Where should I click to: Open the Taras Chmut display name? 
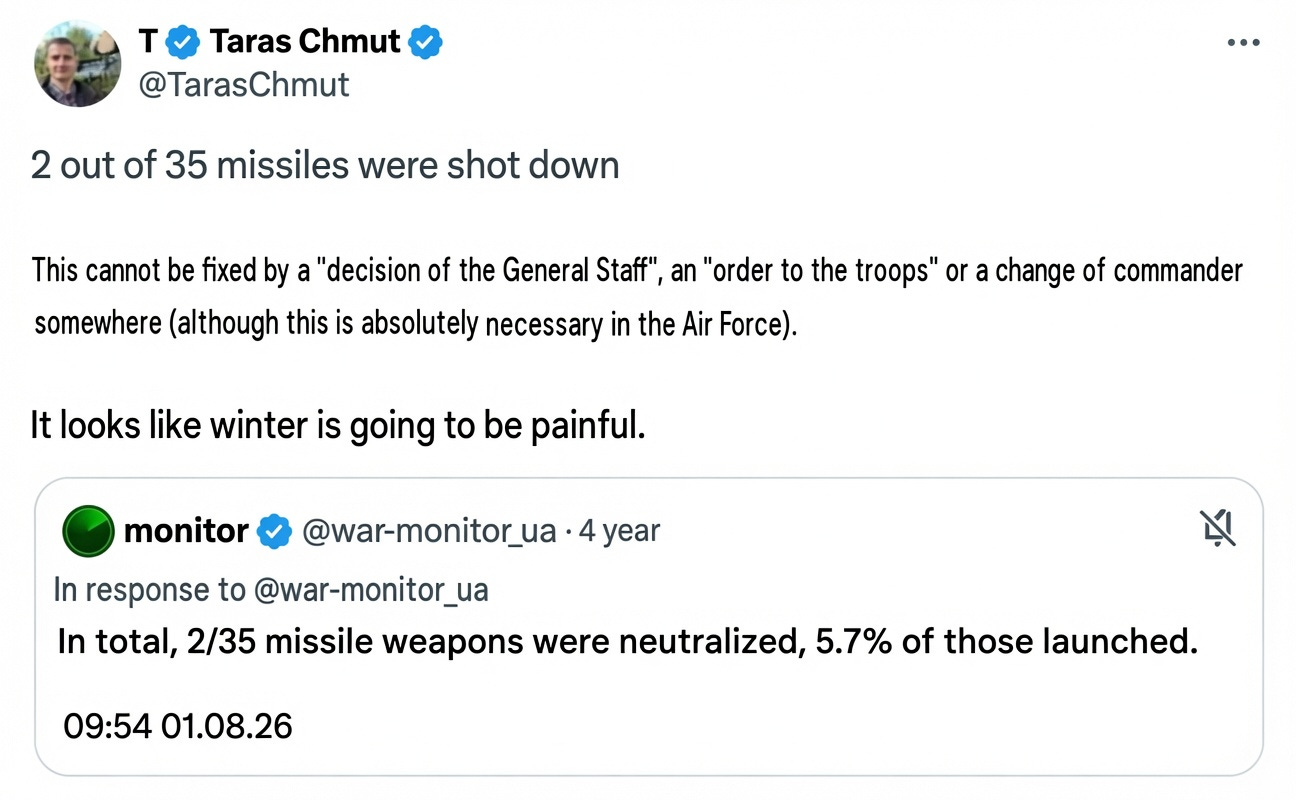point(305,42)
